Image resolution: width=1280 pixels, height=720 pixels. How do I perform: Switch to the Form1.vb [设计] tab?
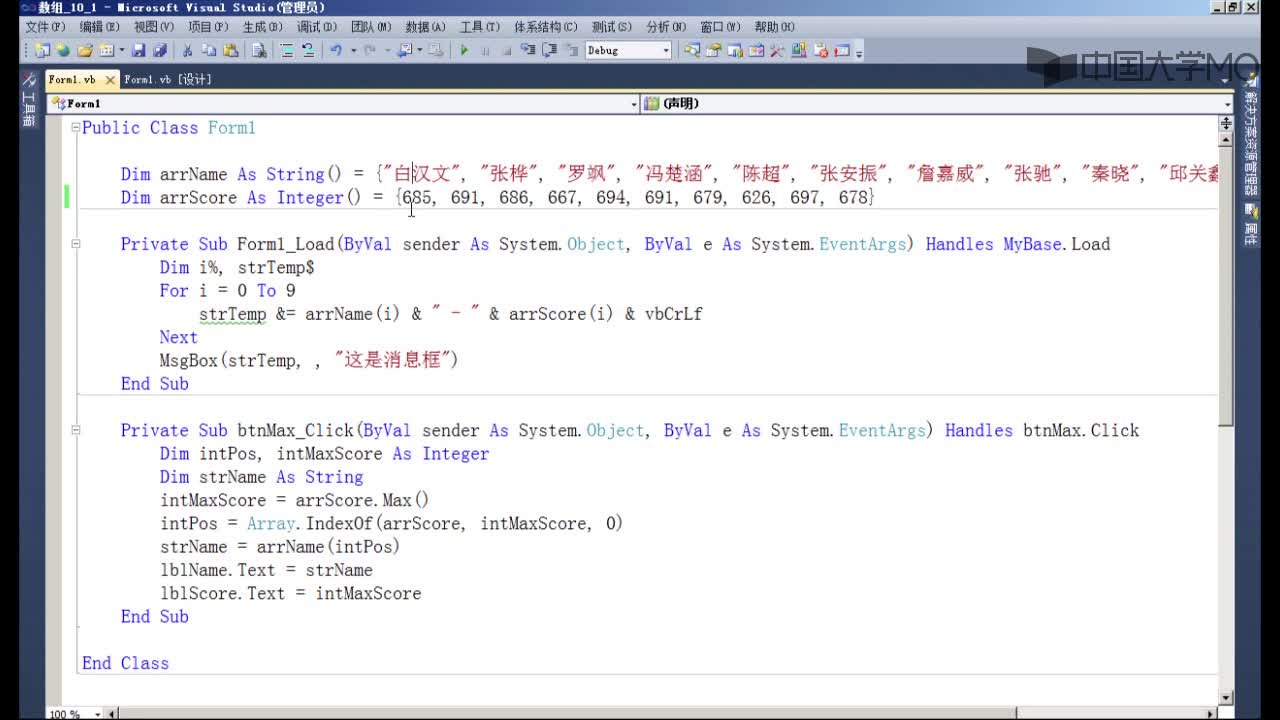tap(167, 80)
